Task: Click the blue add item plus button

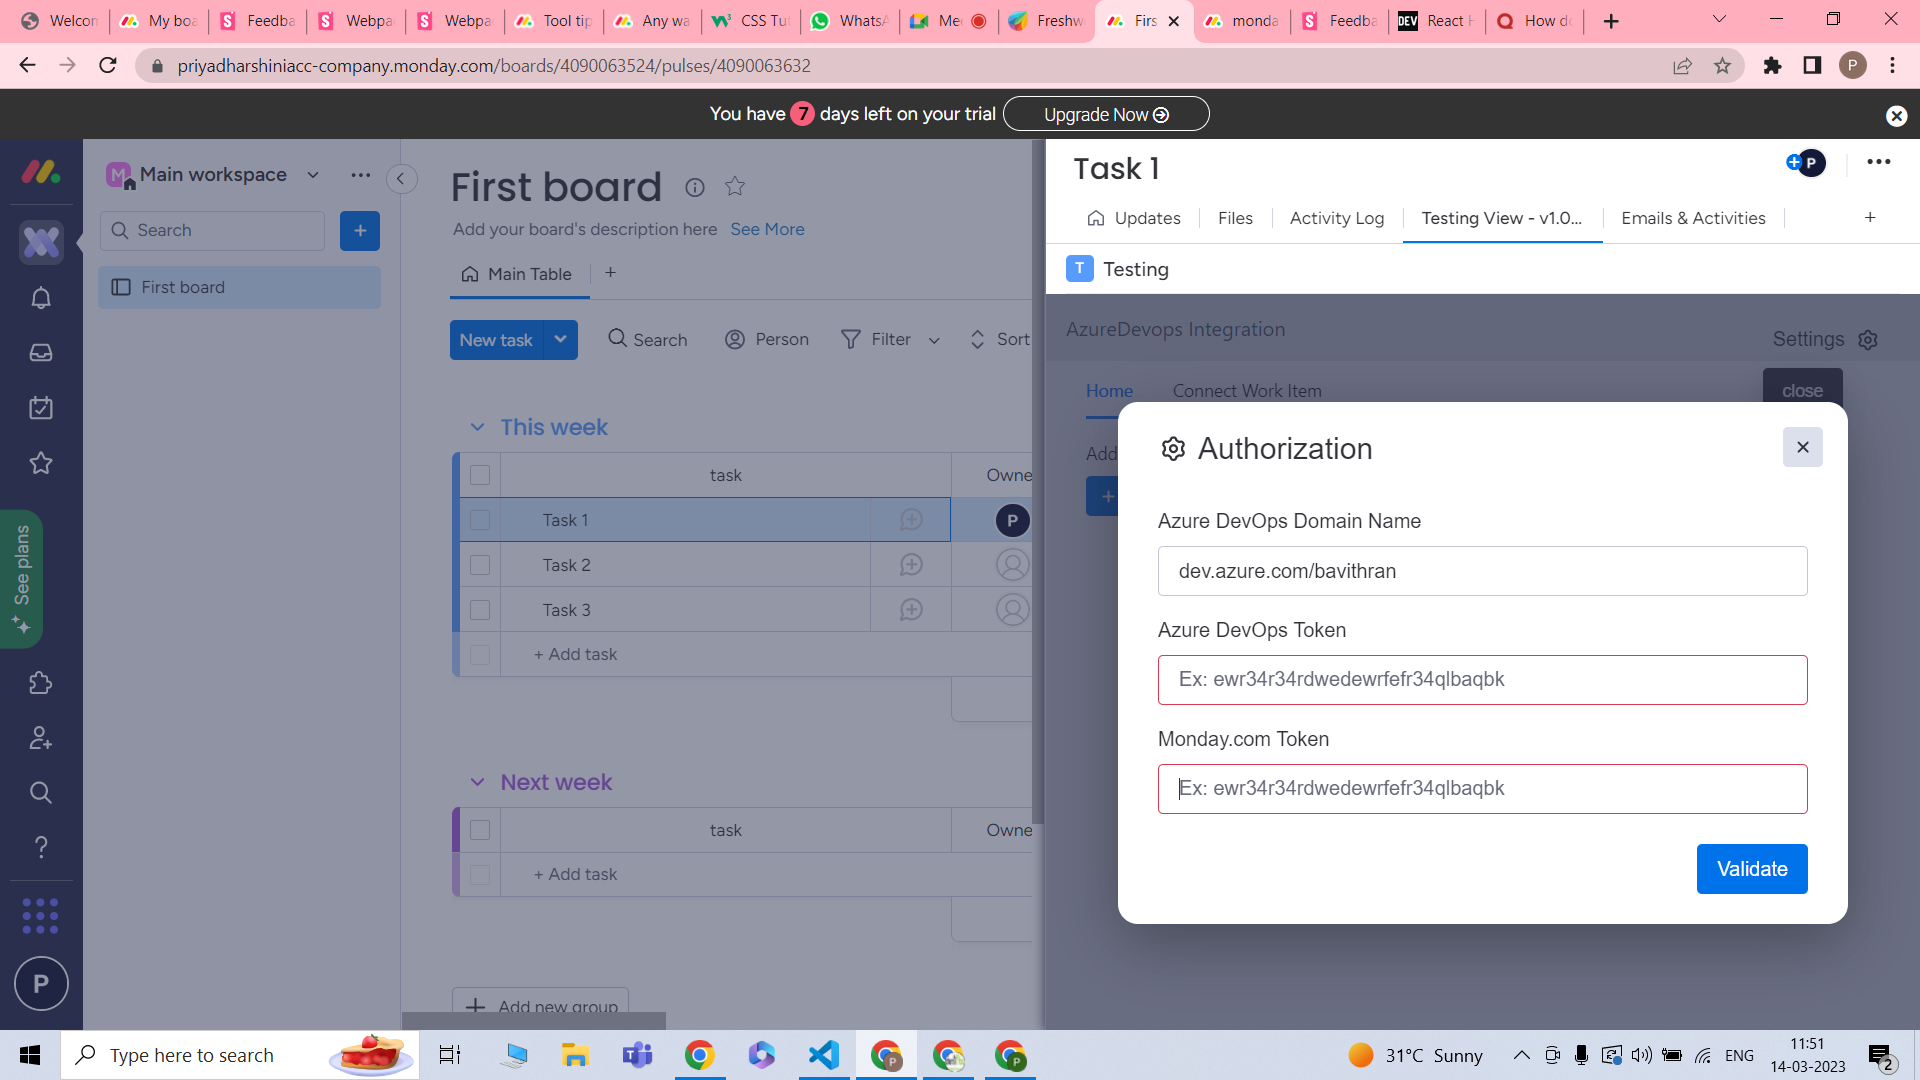Action: point(360,231)
